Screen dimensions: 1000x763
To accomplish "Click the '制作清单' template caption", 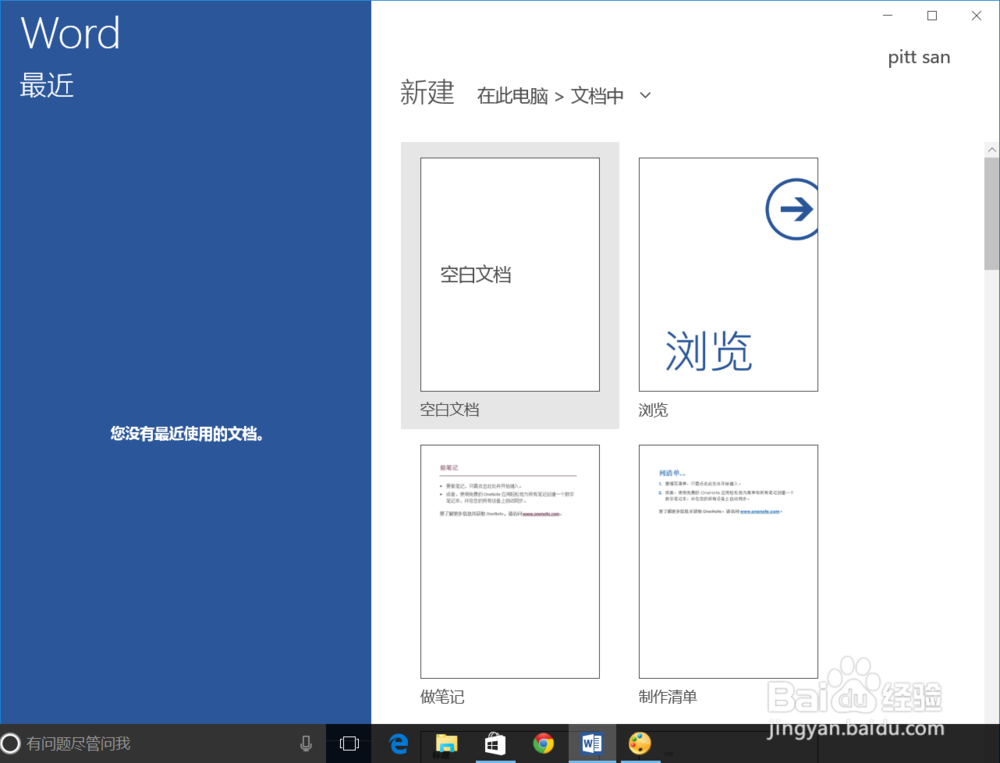I will pyautogui.click(x=668, y=697).
